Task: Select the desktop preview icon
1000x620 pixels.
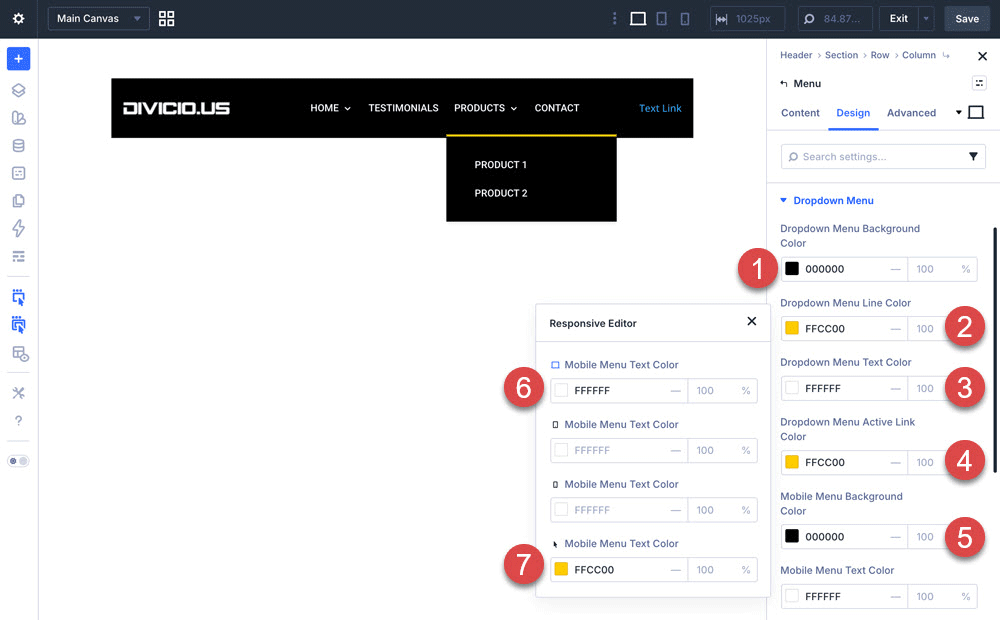Action: [640, 18]
